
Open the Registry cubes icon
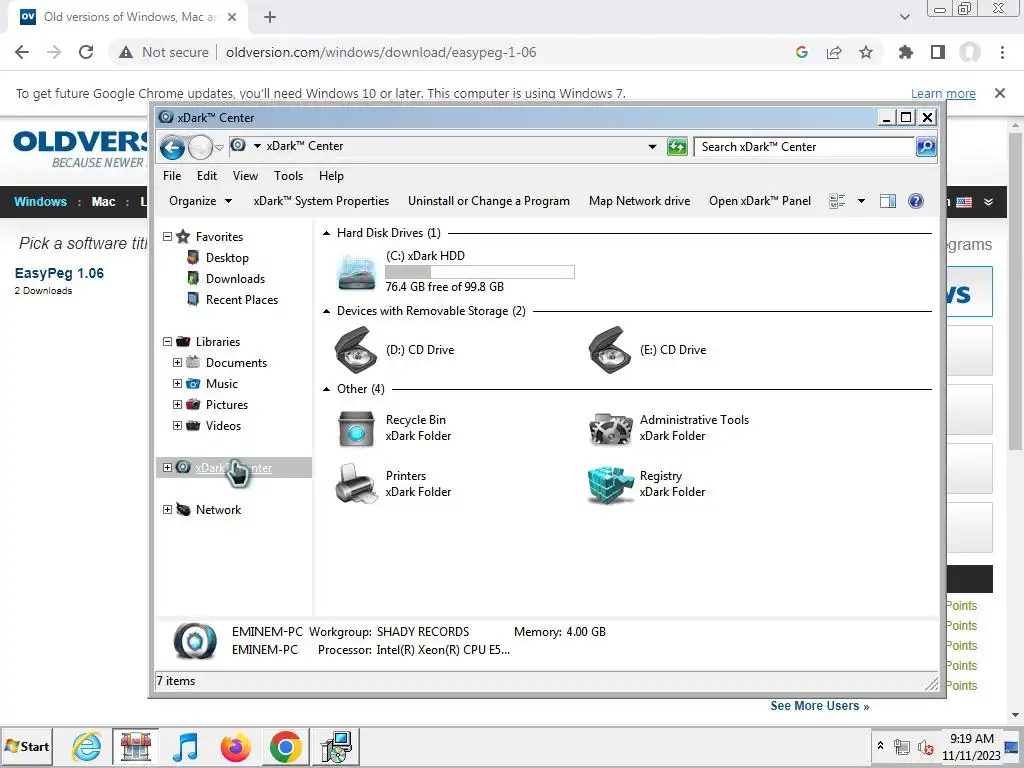611,484
